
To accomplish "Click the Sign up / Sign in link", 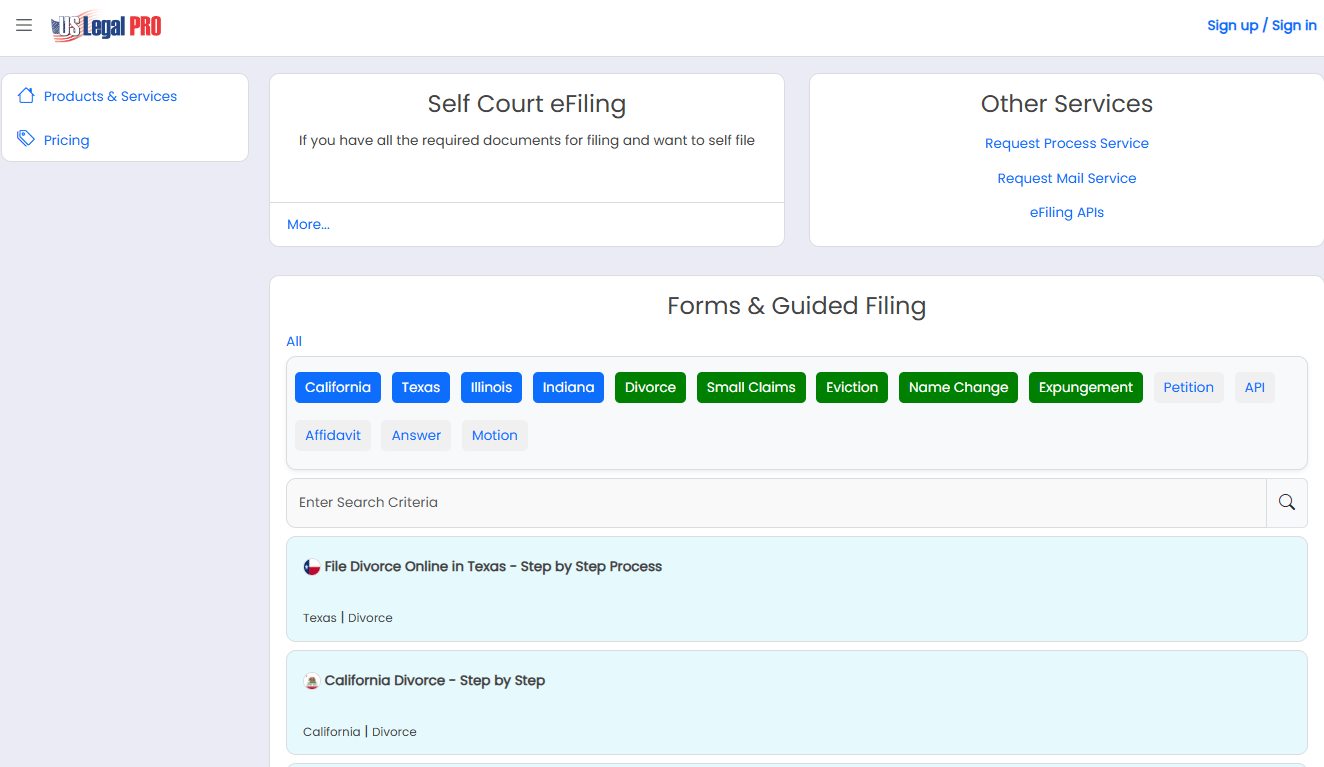I will 1262,25.
